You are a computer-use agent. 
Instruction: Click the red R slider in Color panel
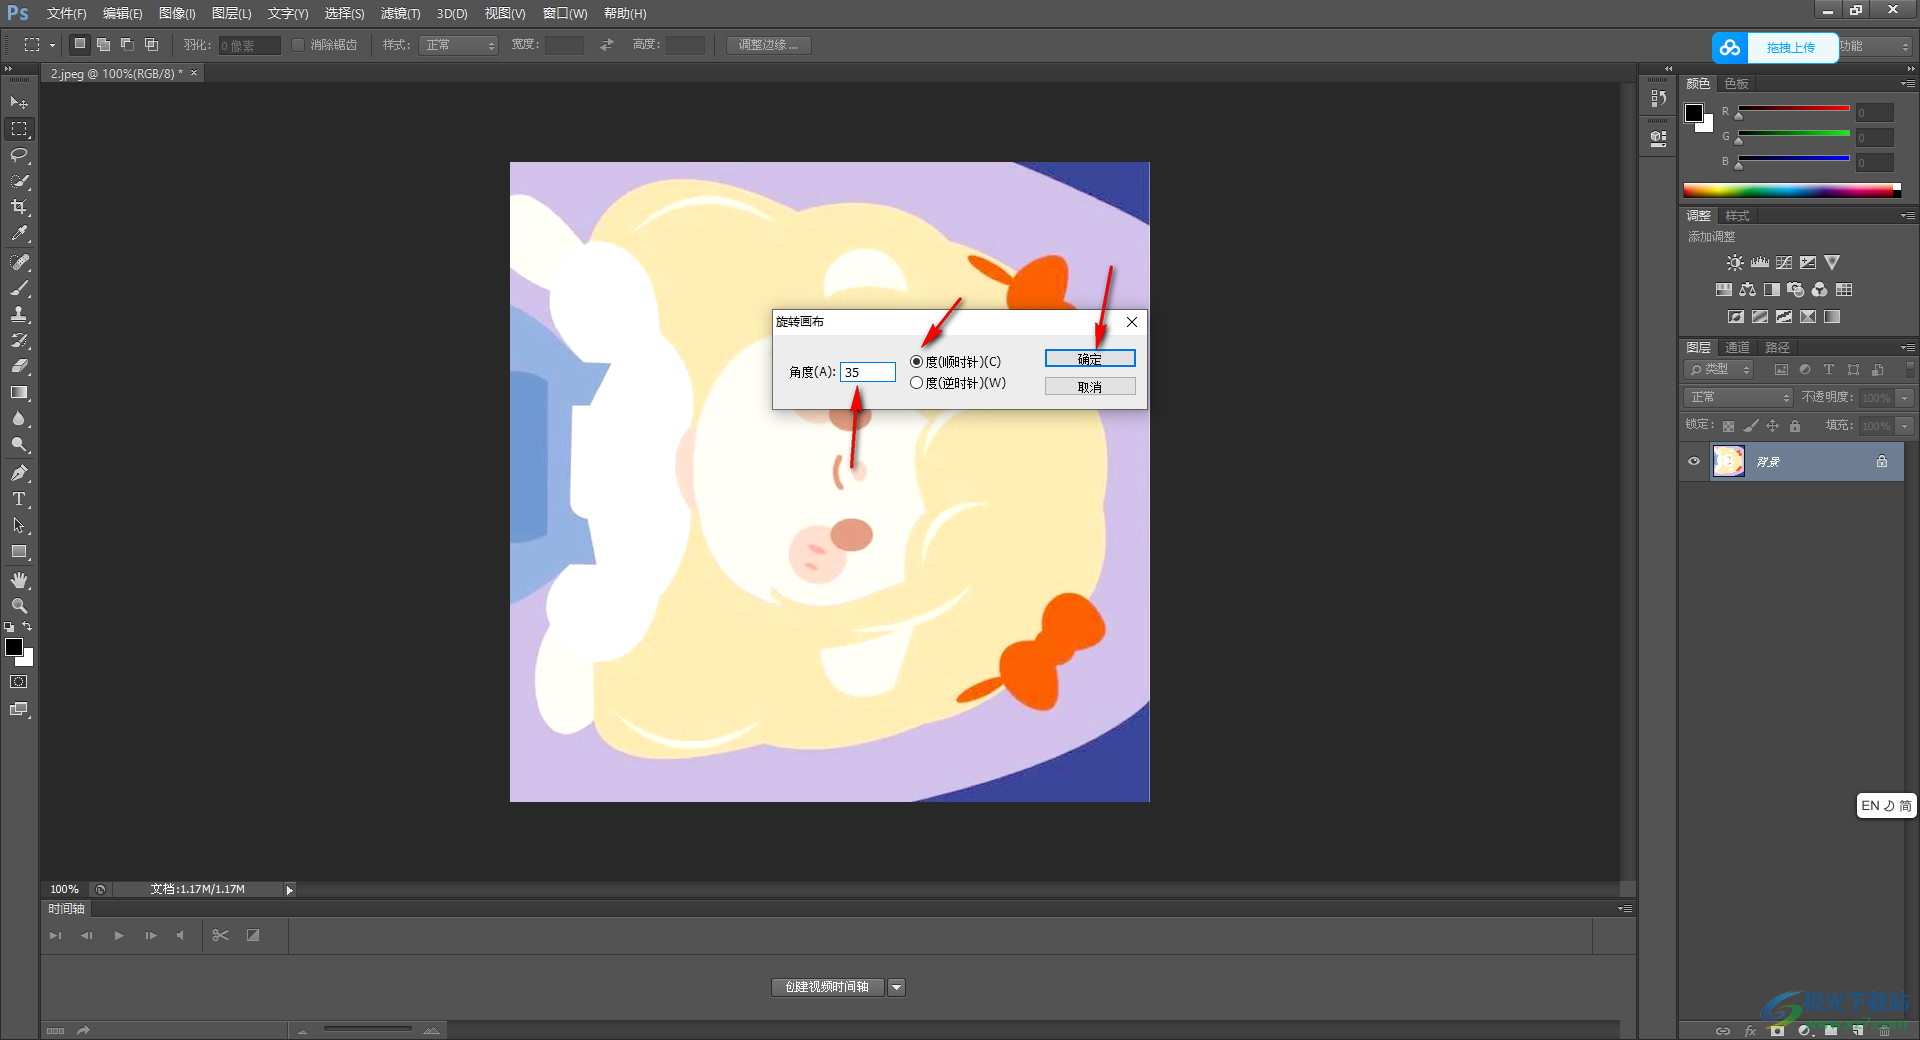tap(1794, 109)
